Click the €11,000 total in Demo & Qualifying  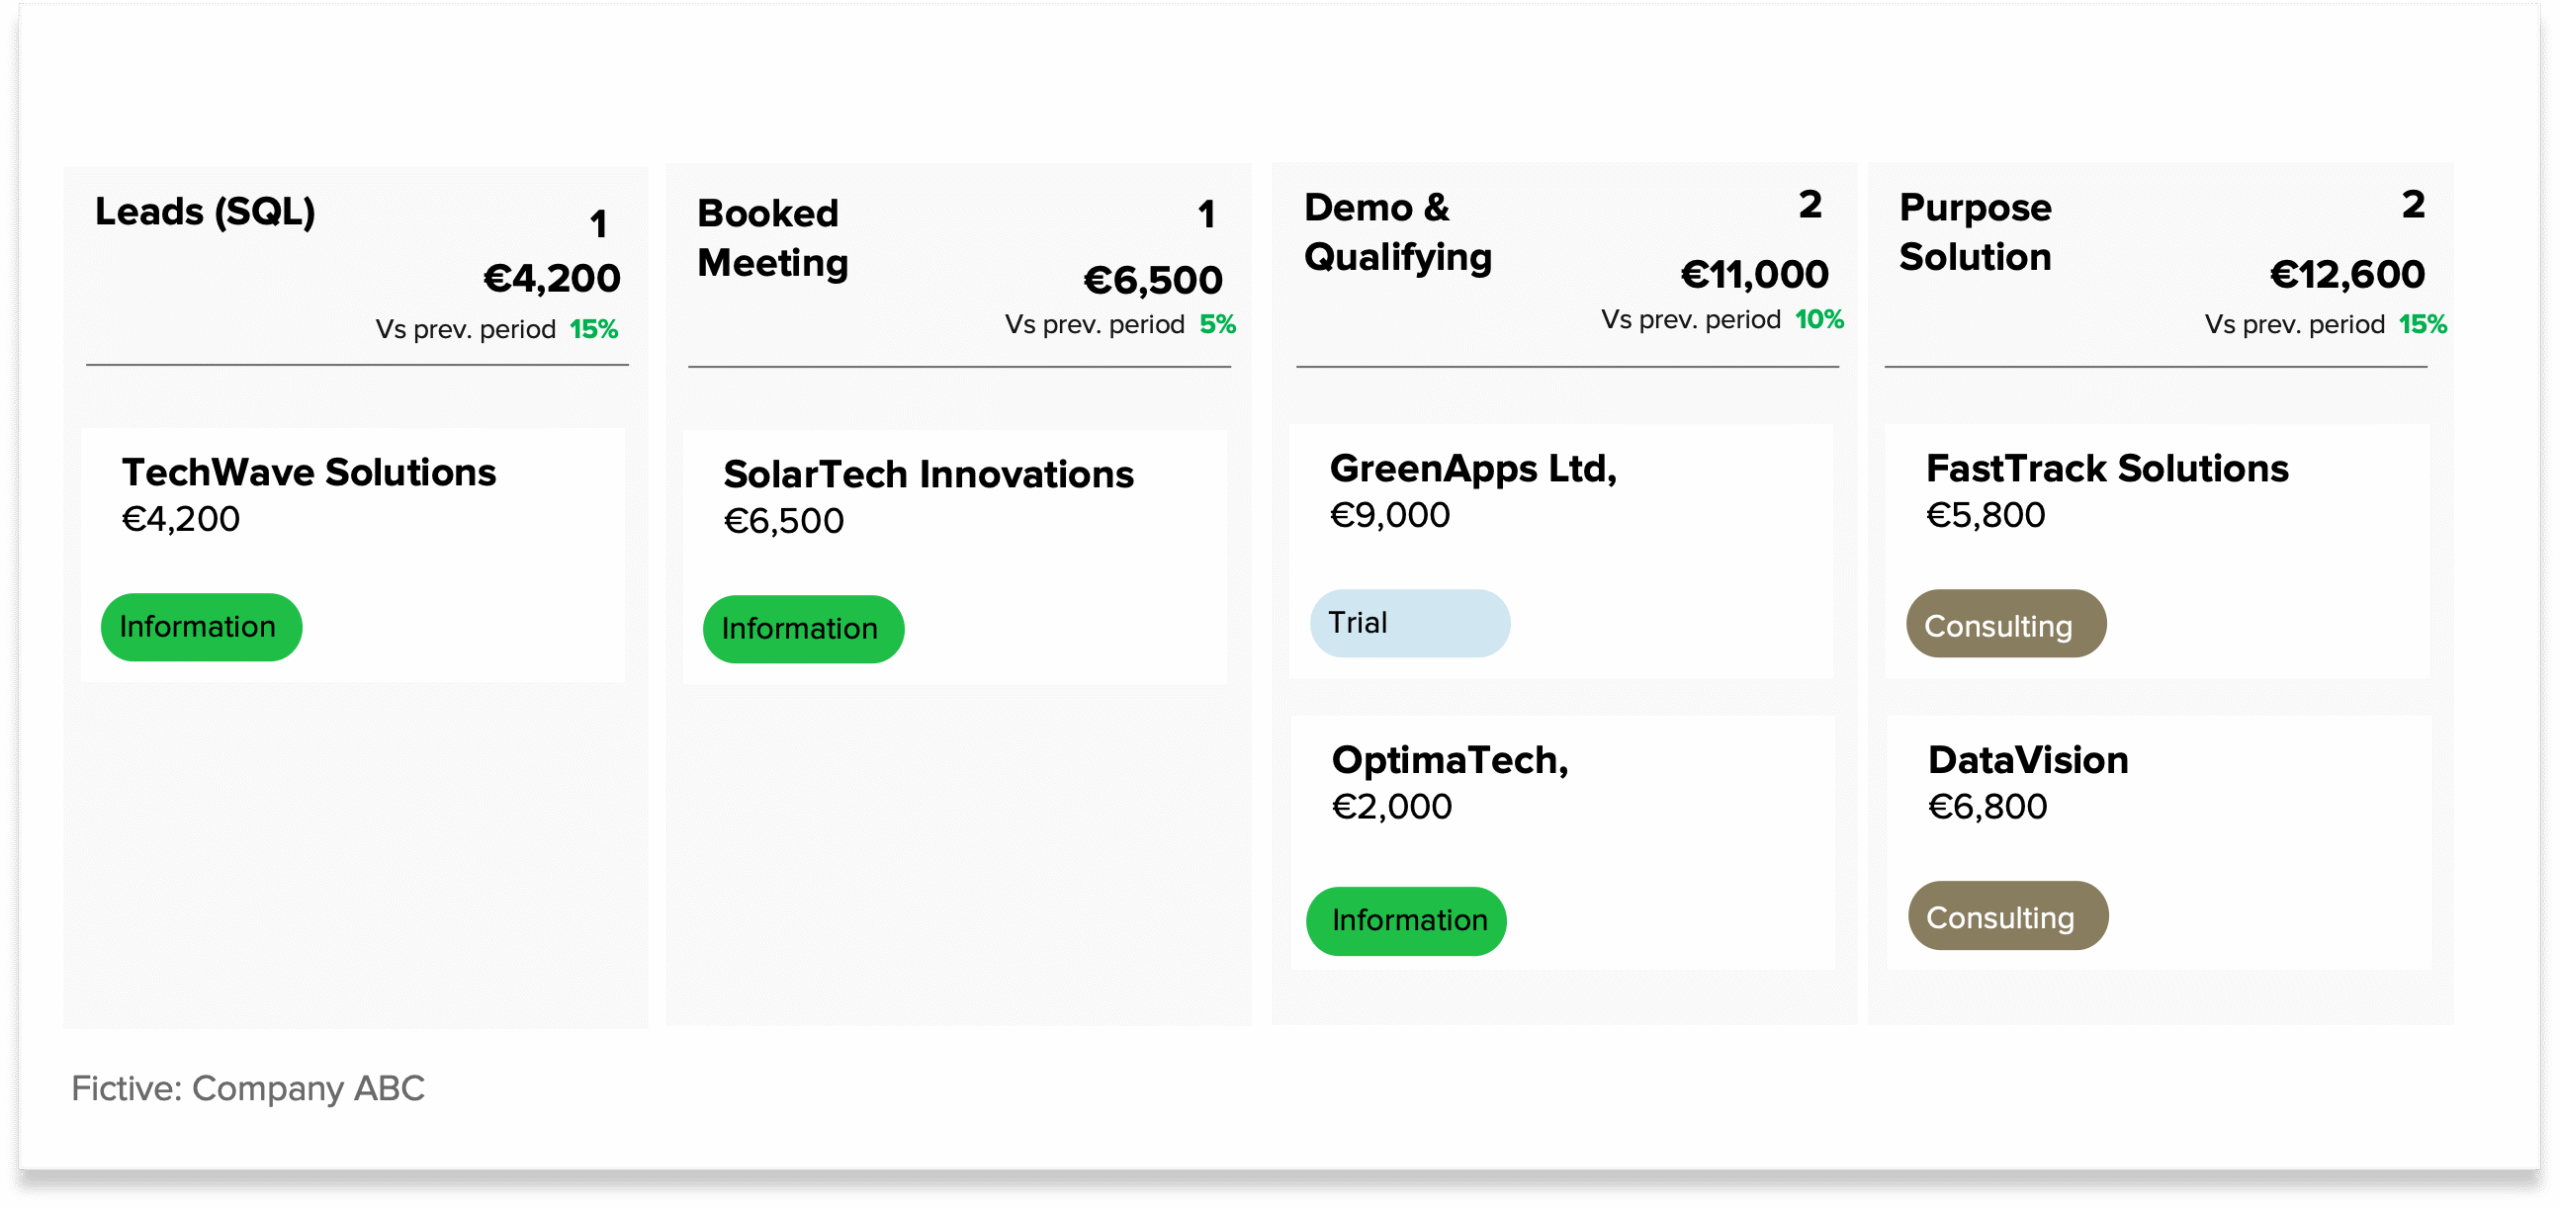(x=1754, y=275)
